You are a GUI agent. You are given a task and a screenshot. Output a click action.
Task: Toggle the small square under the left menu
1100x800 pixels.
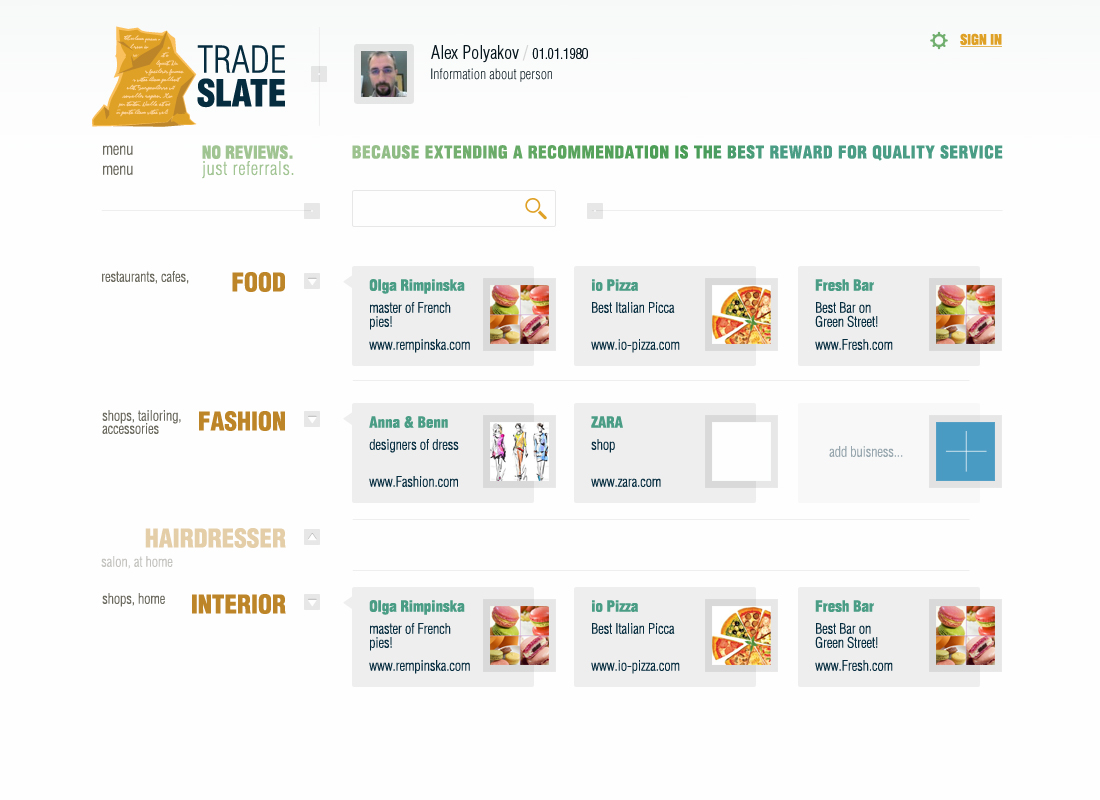tap(312, 211)
